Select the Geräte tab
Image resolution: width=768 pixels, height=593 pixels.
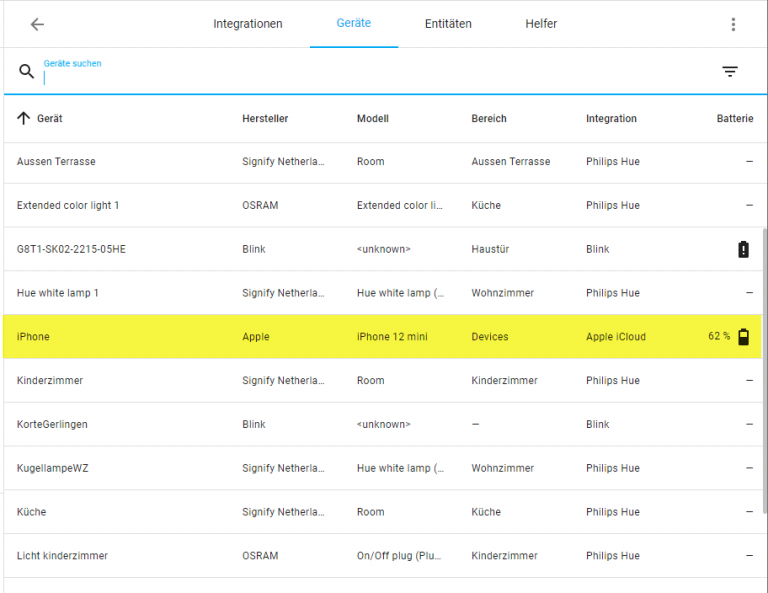[x=354, y=24]
